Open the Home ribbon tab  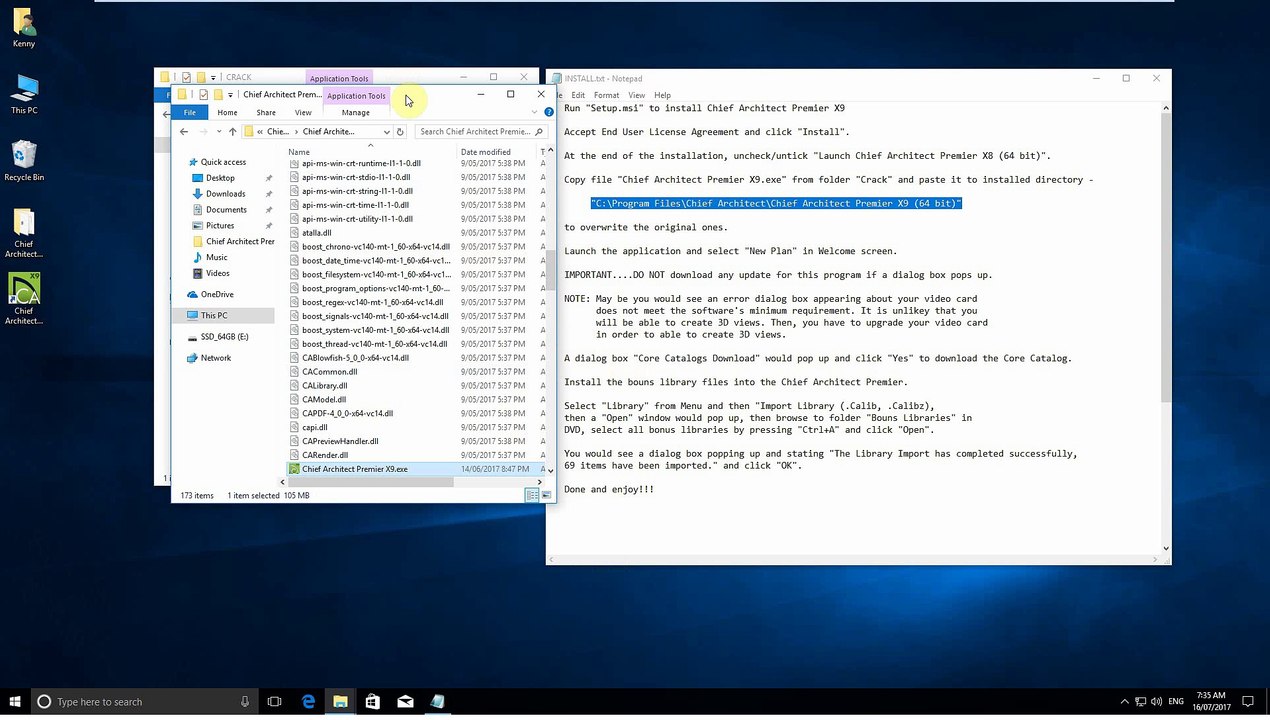(x=227, y=112)
